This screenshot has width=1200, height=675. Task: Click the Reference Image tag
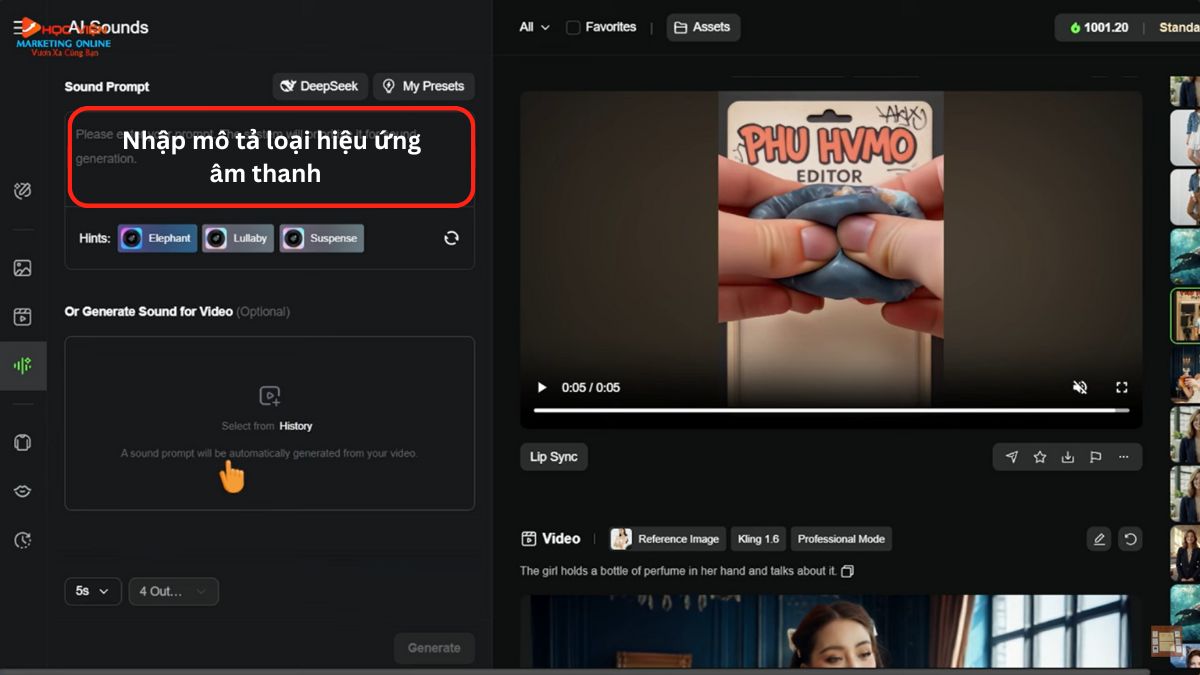(667, 539)
